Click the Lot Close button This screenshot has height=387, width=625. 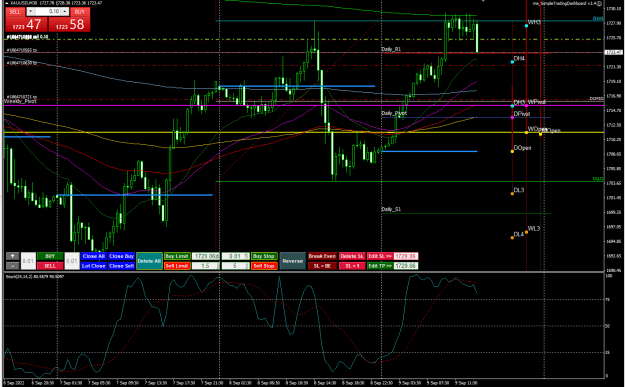(x=94, y=266)
